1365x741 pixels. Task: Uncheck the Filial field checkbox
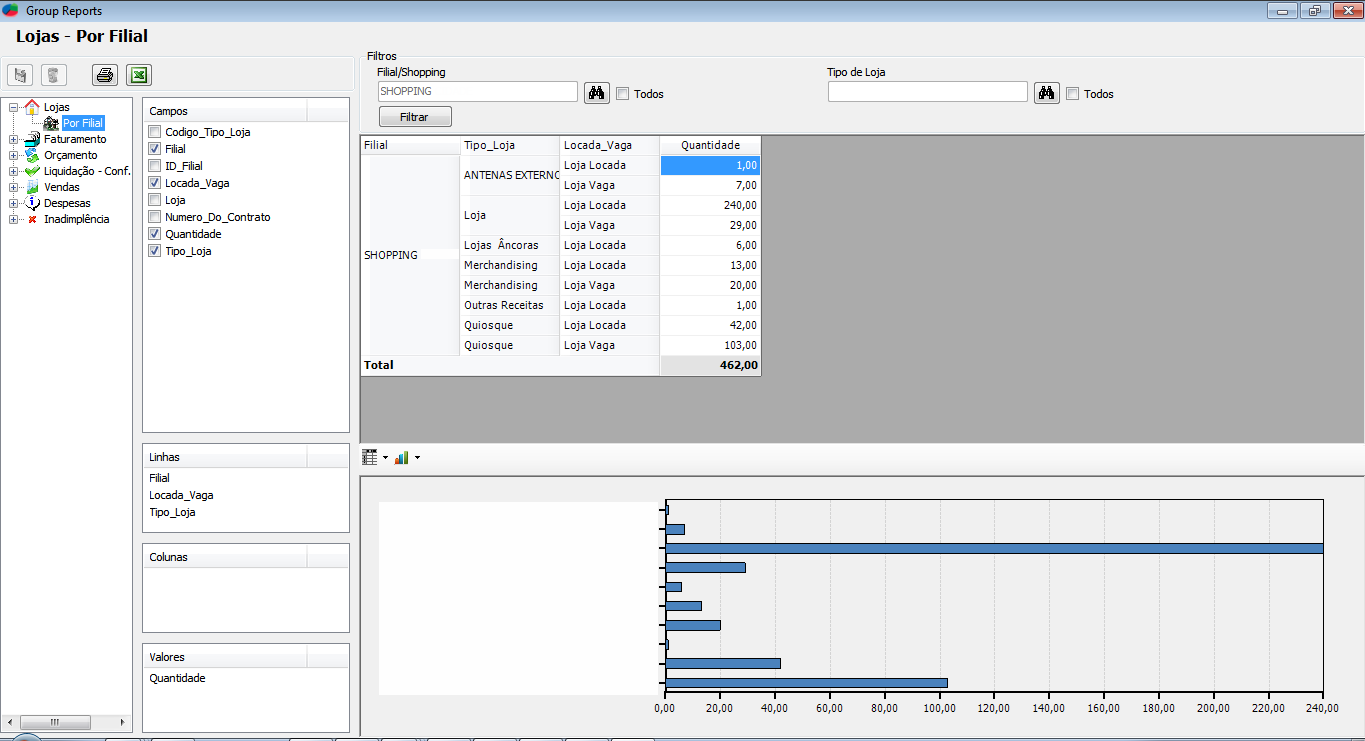(154, 149)
